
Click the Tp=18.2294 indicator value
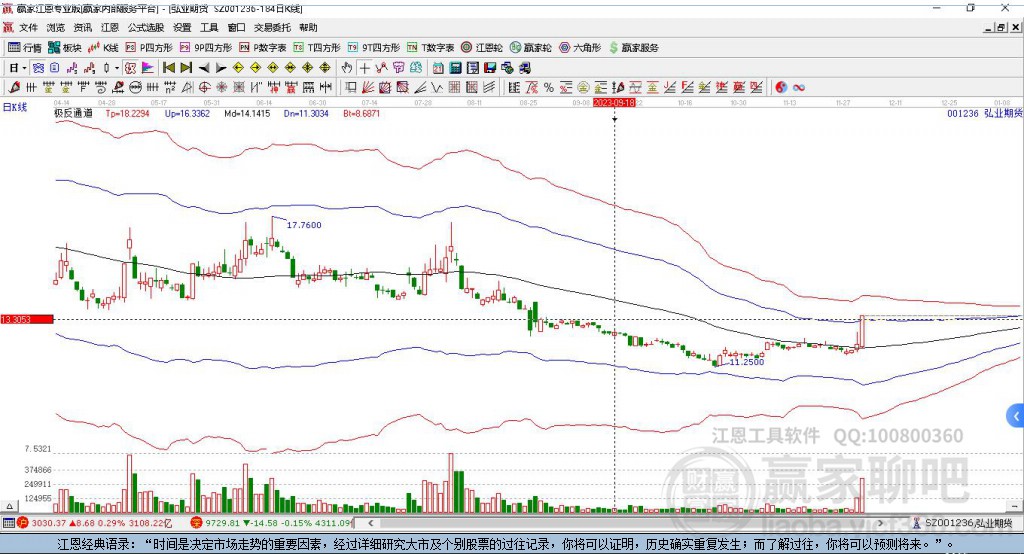tap(127, 113)
